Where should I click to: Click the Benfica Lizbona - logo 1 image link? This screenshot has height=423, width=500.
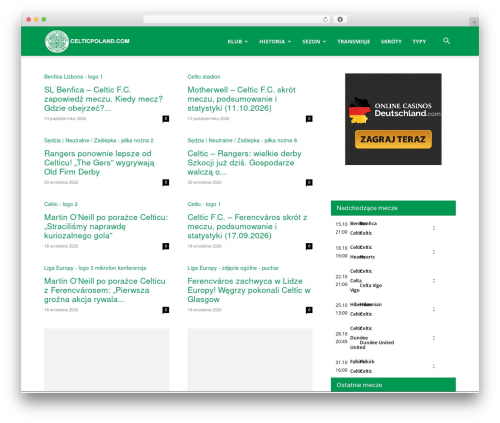click(x=73, y=77)
